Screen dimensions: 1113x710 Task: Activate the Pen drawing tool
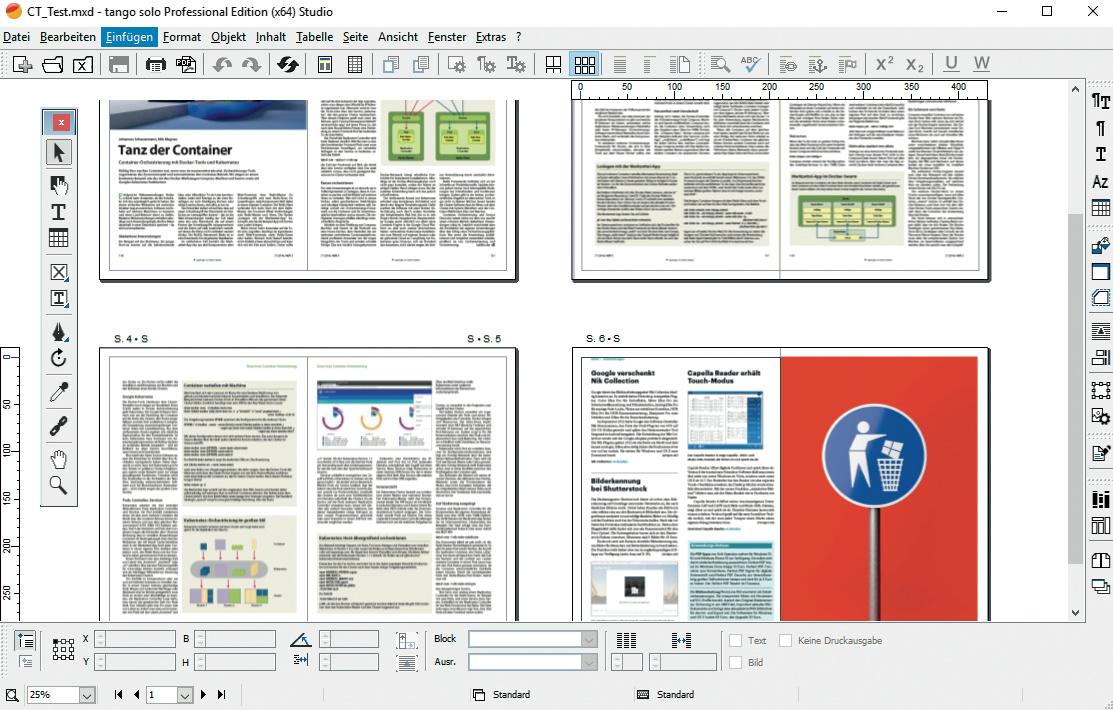pos(59,331)
